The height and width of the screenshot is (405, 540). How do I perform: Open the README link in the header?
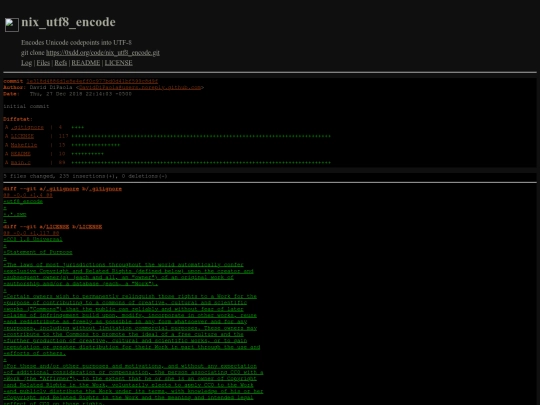pos(86,63)
